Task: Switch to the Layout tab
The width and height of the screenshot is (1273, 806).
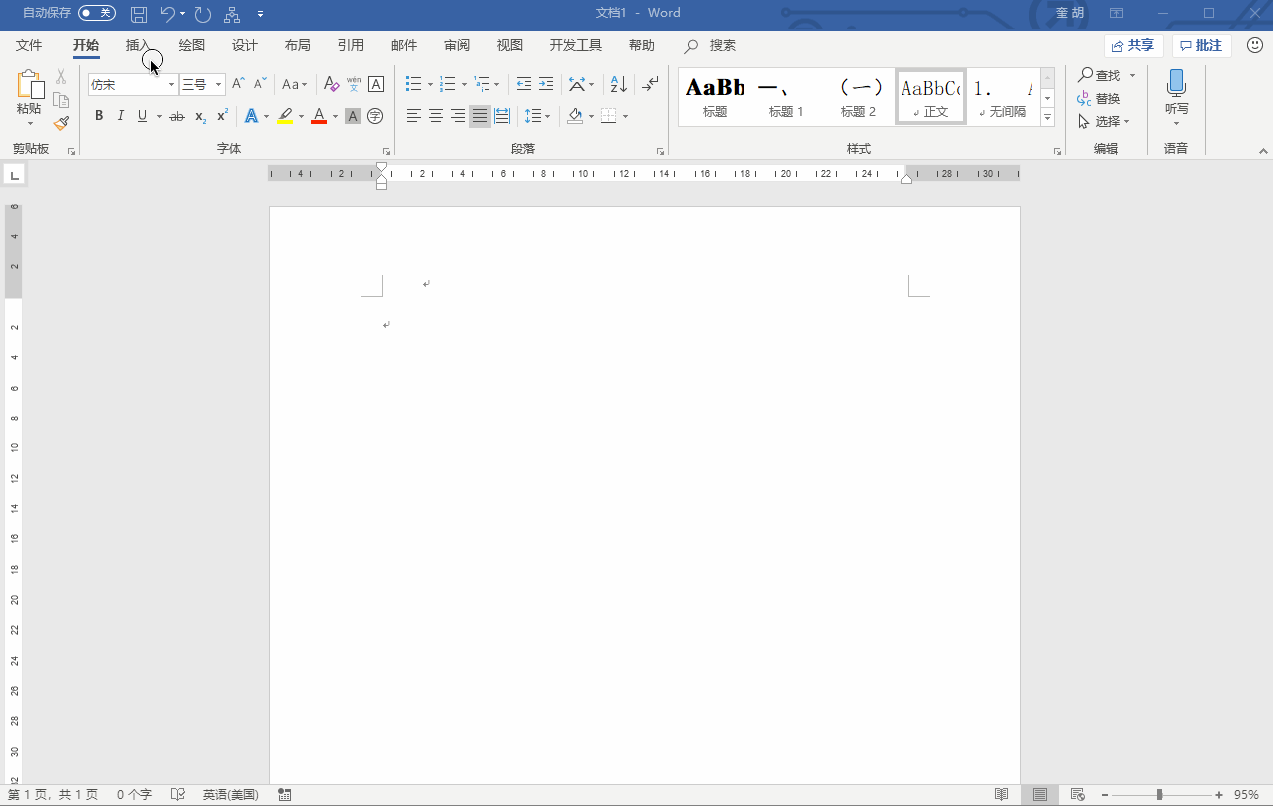Action: point(297,45)
